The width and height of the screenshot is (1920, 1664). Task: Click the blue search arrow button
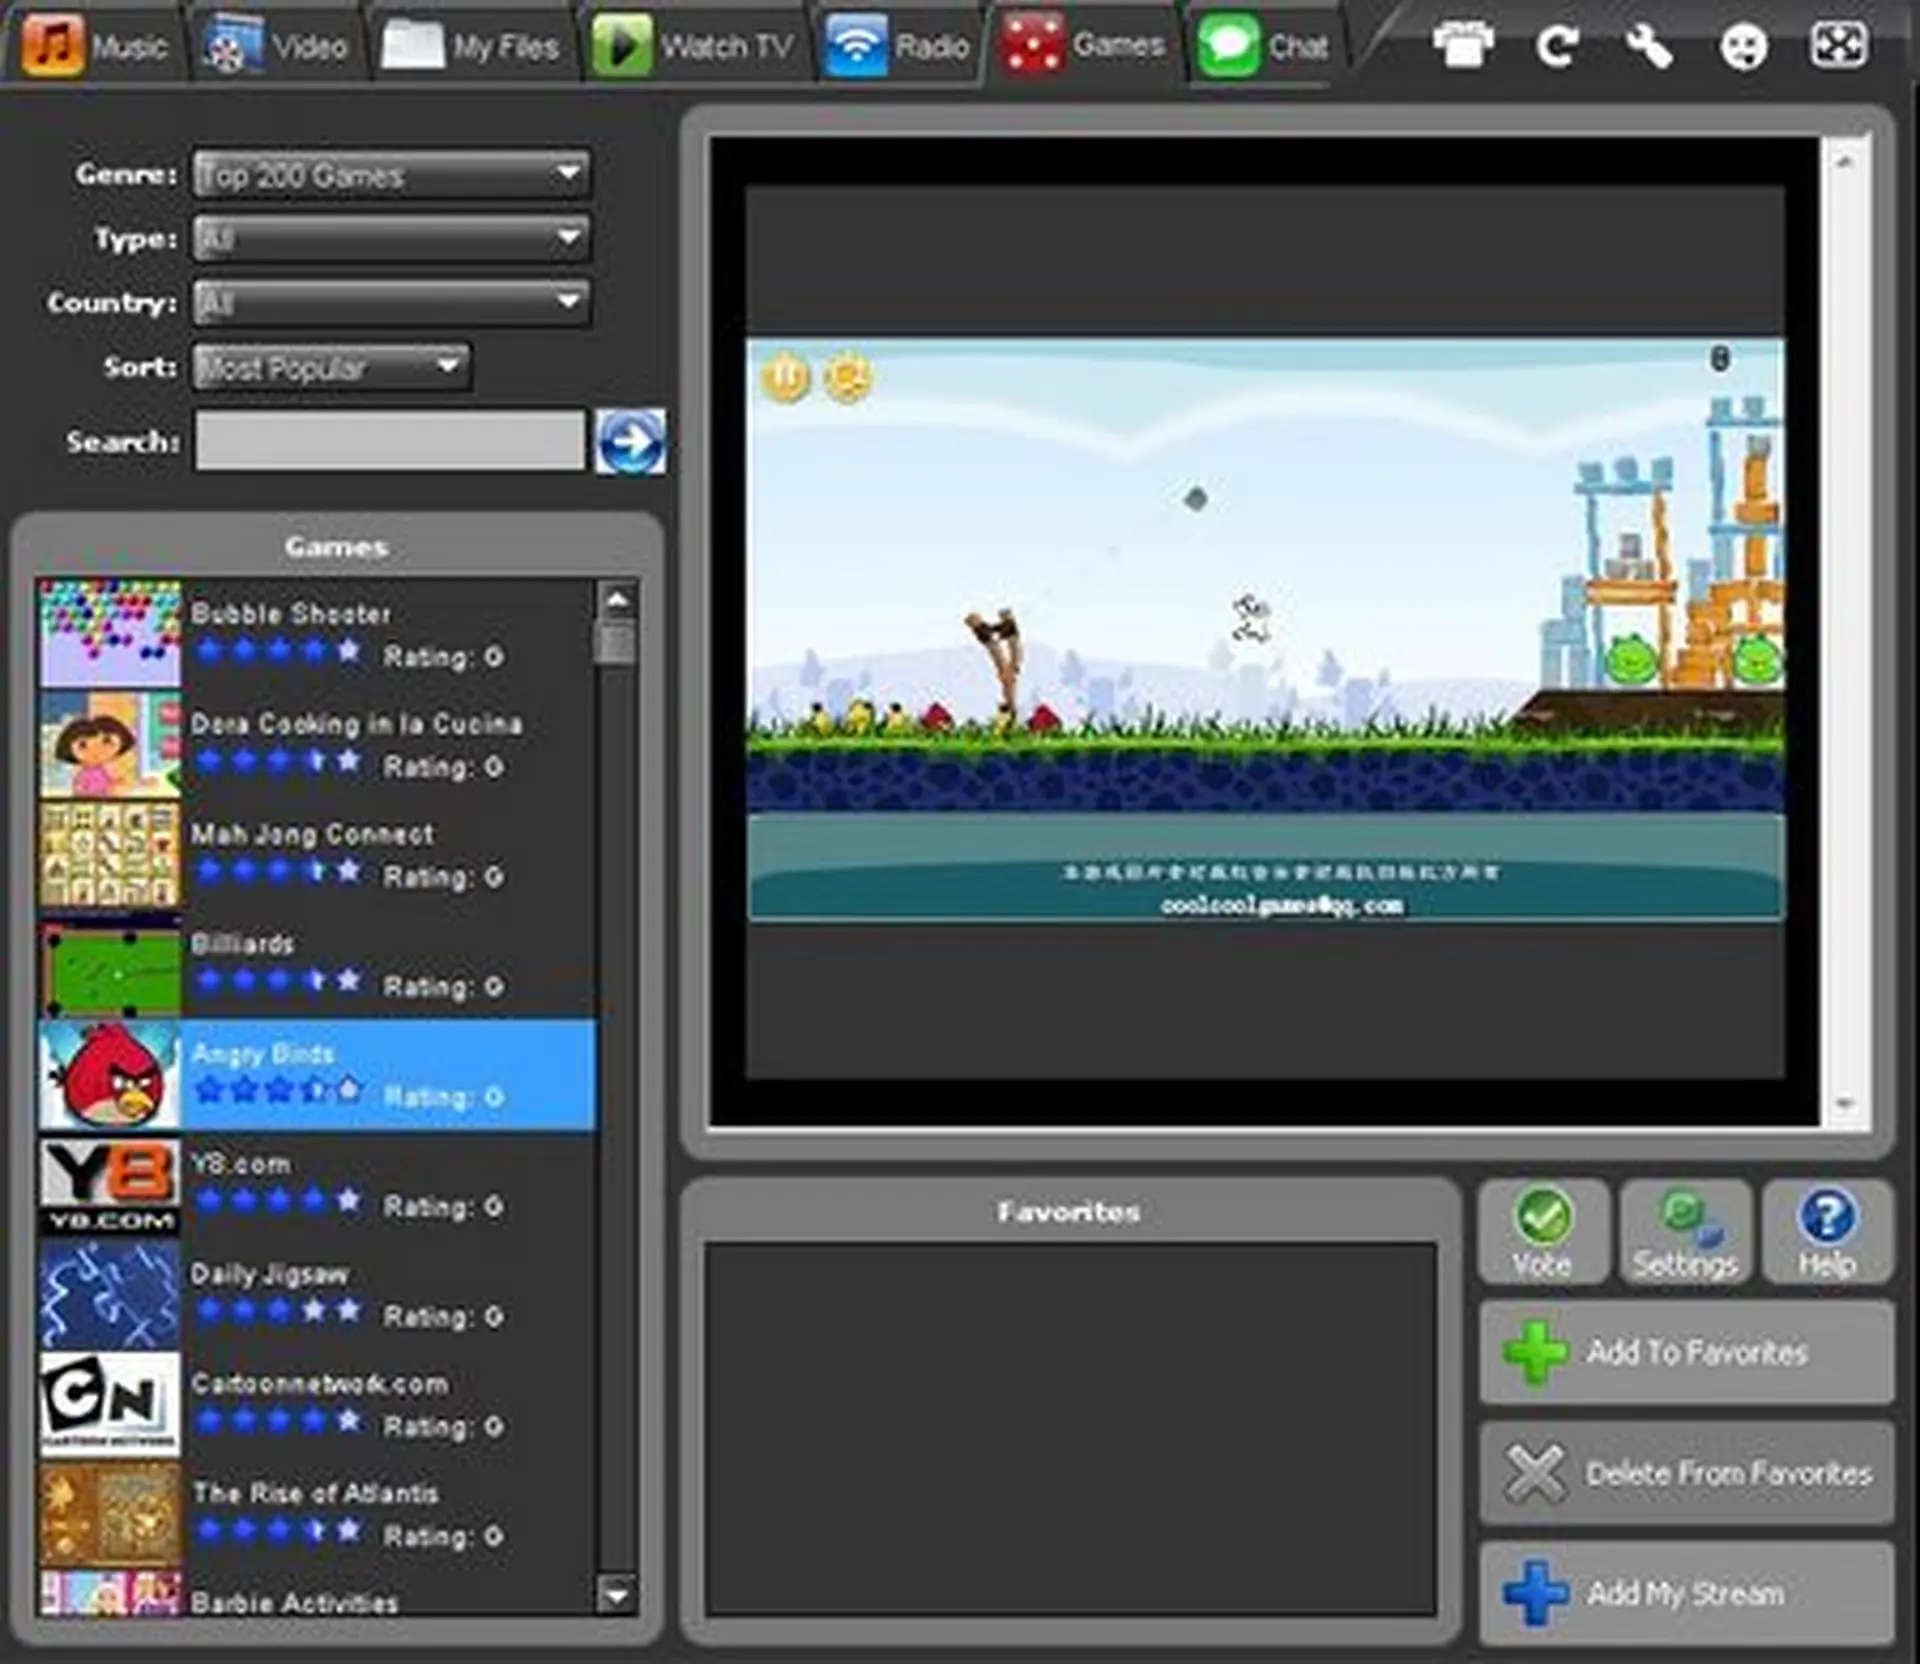pos(630,441)
